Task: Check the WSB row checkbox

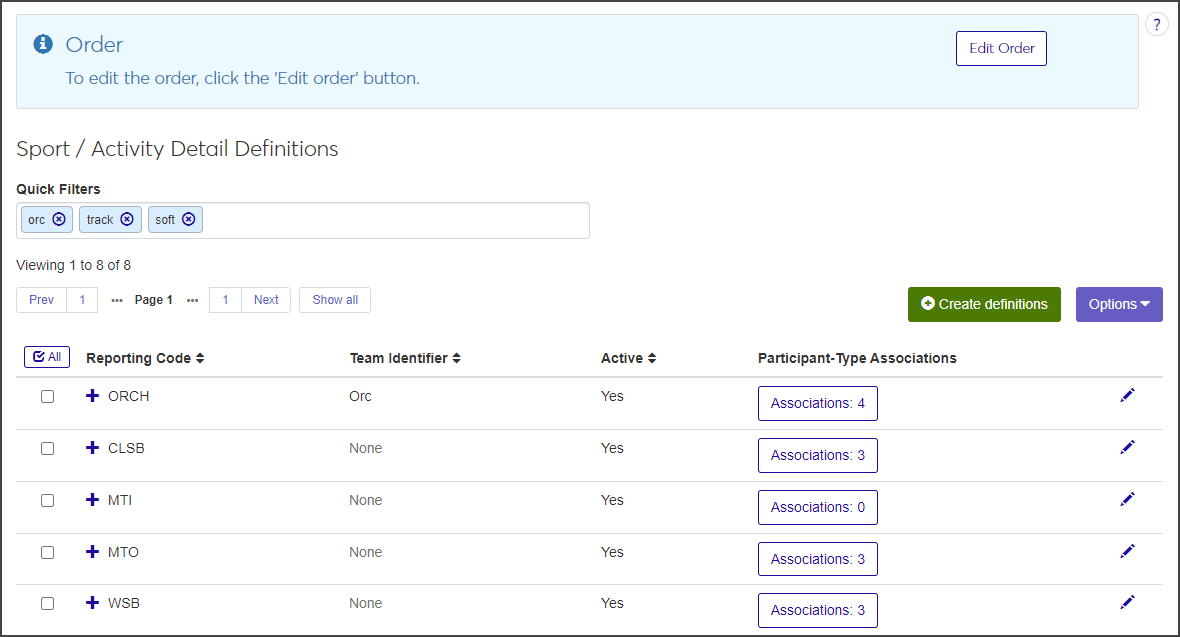Action: click(47, 603)
